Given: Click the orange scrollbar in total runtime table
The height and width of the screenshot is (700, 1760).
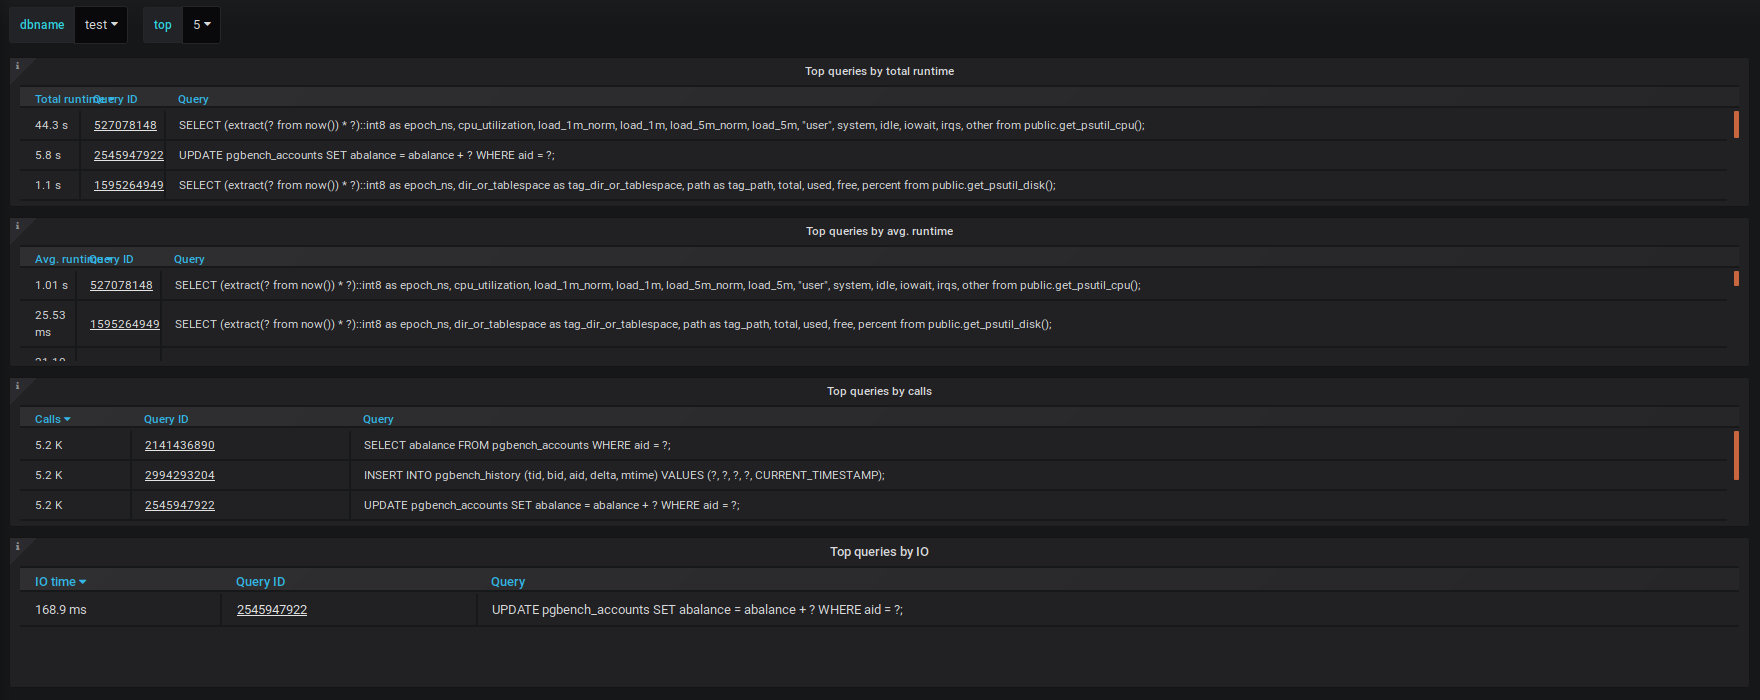Looking at the screenshot, I should click(1736, 125).
